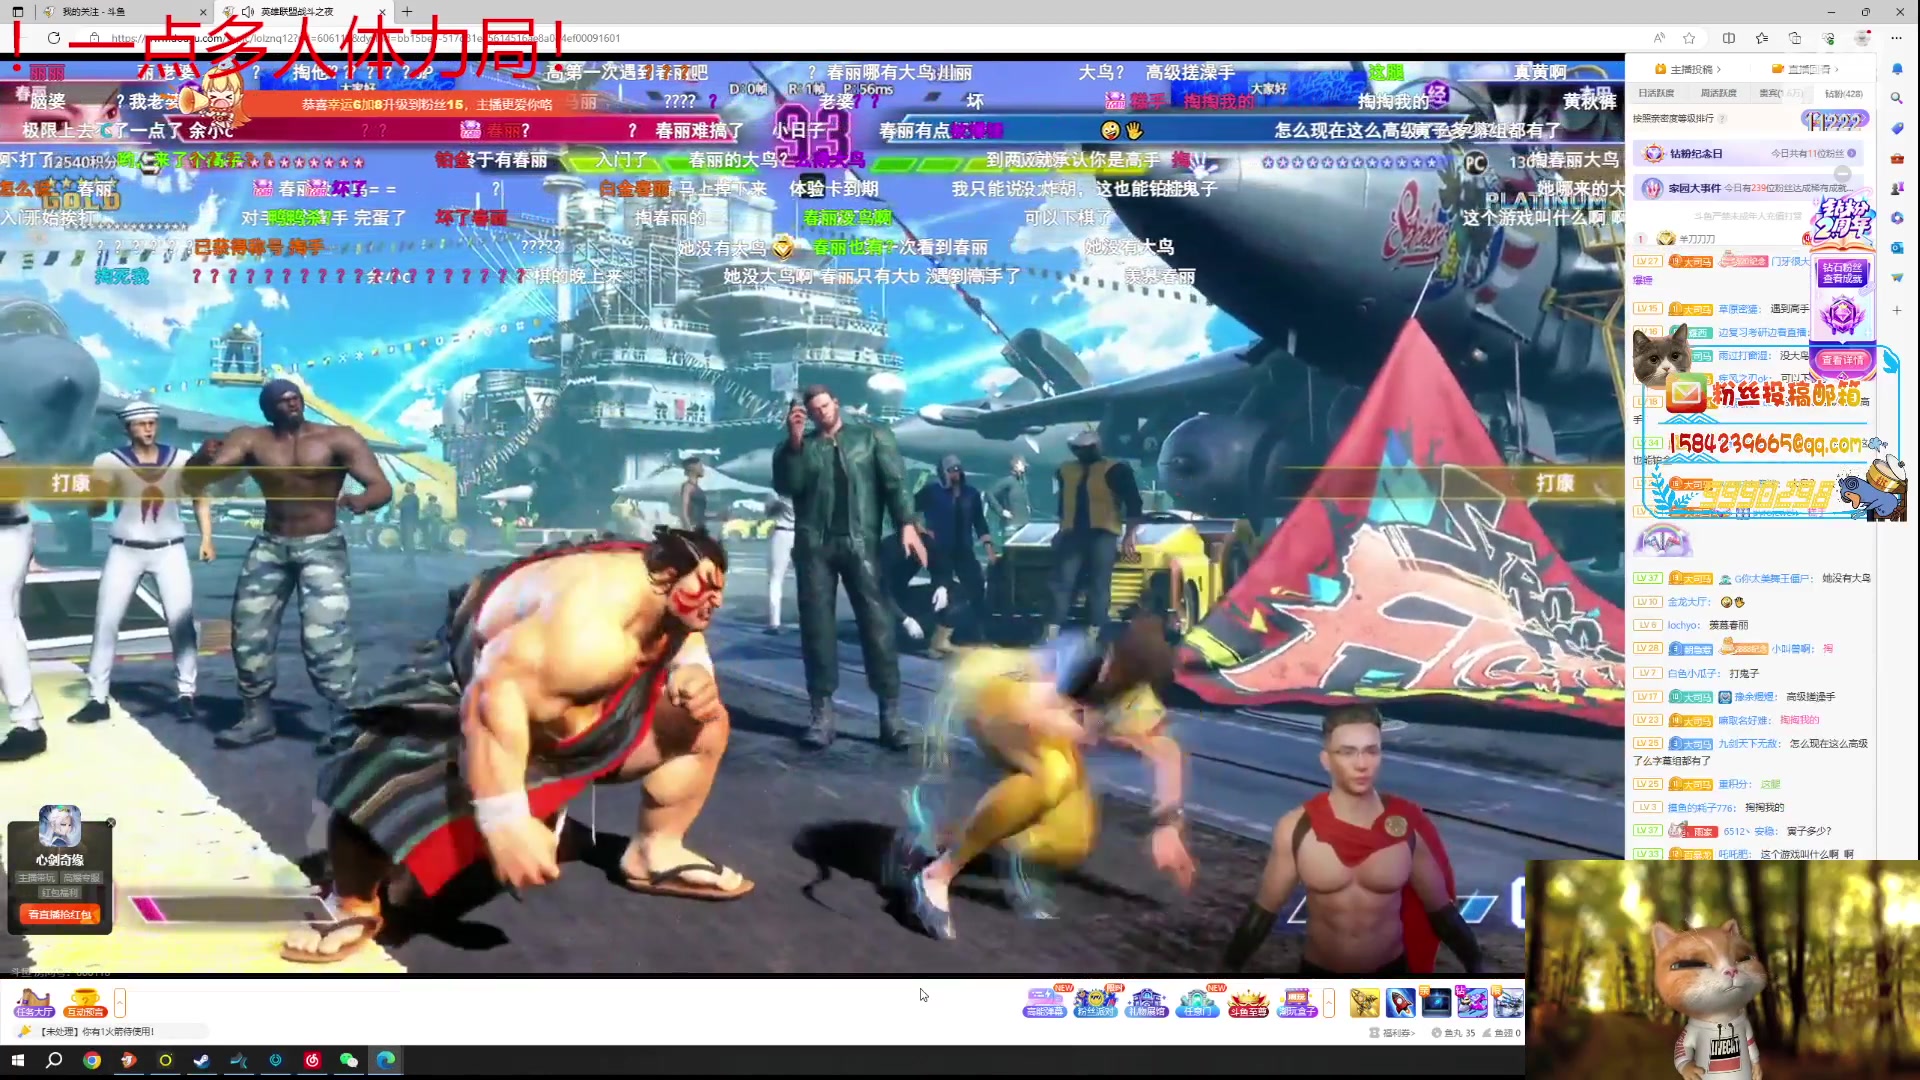Open the tab actions menu button

pyautogui.click(x=17, y=12)
